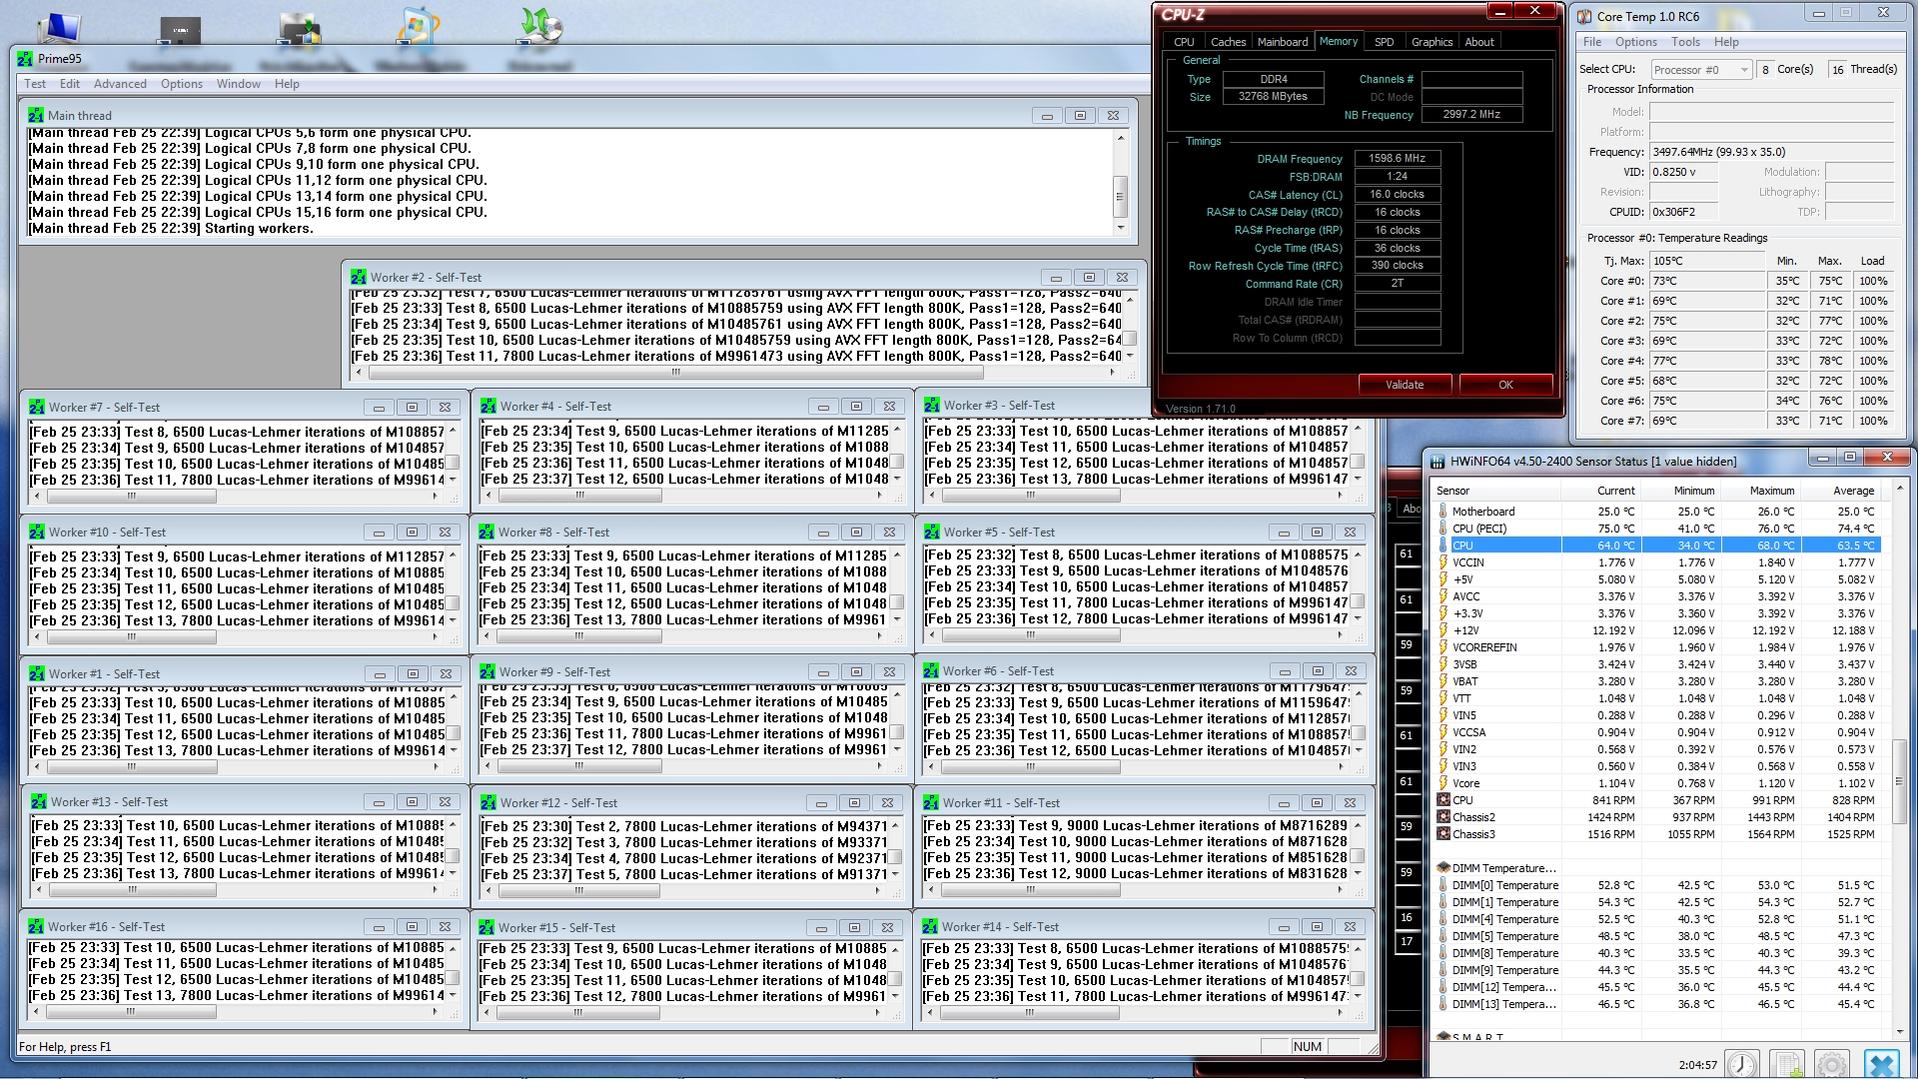Open the Prime95 Advanced menu

click(x=120, y=84)
